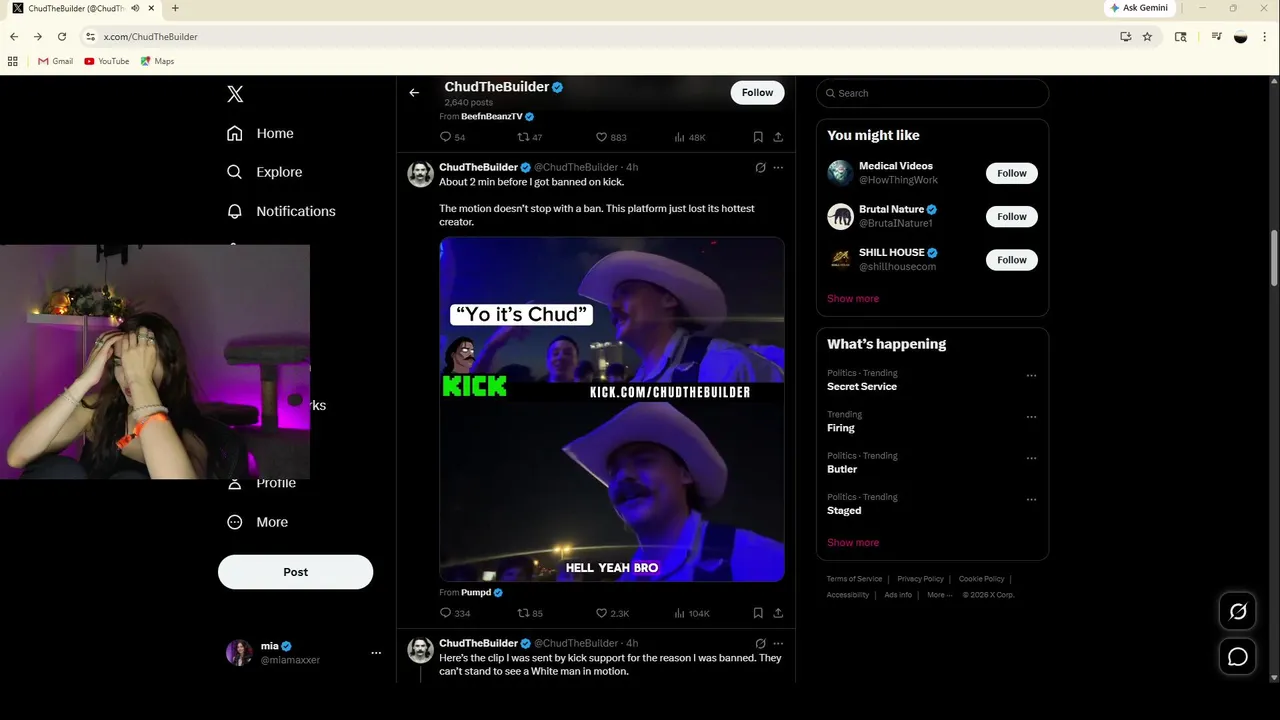Click the X logo icon
1280x720 pixels.
235,94
